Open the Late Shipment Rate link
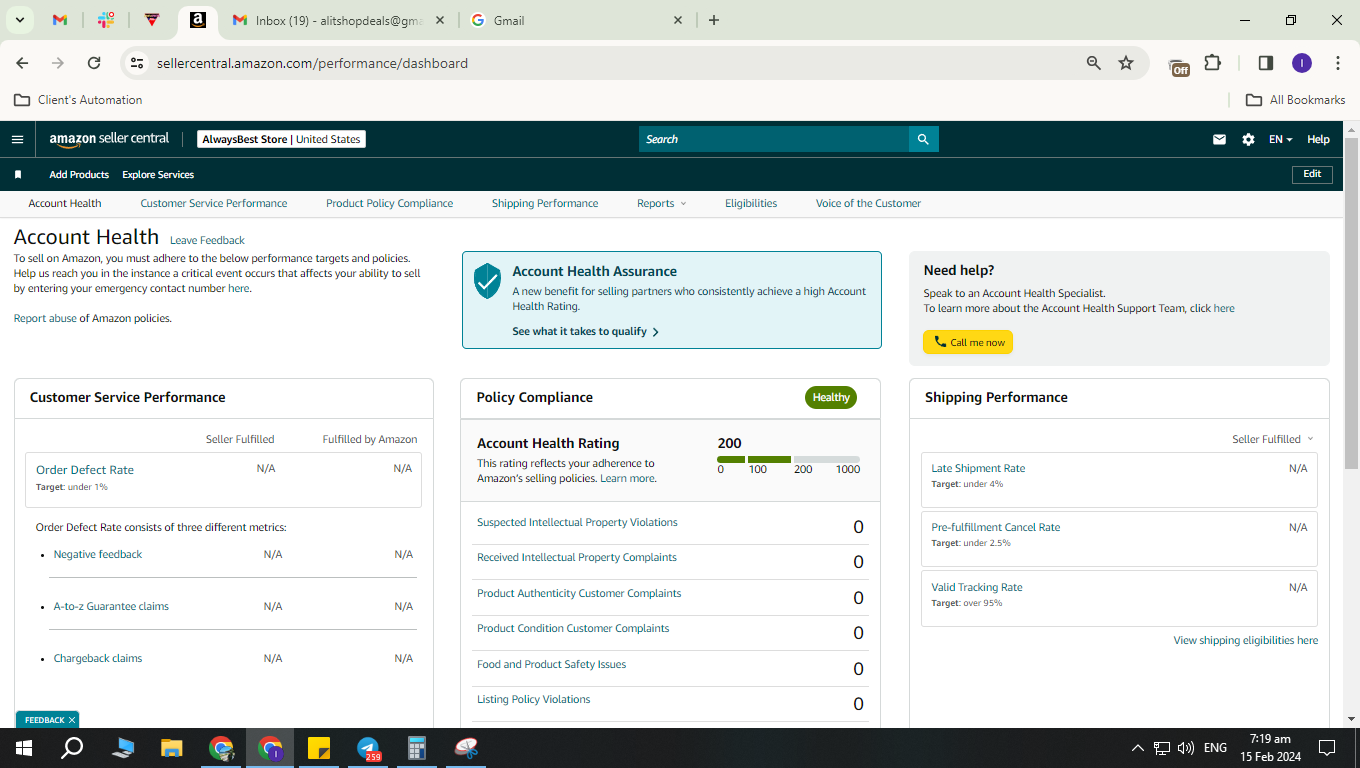This screenshot has width=1360, height=768. [978, 468]
